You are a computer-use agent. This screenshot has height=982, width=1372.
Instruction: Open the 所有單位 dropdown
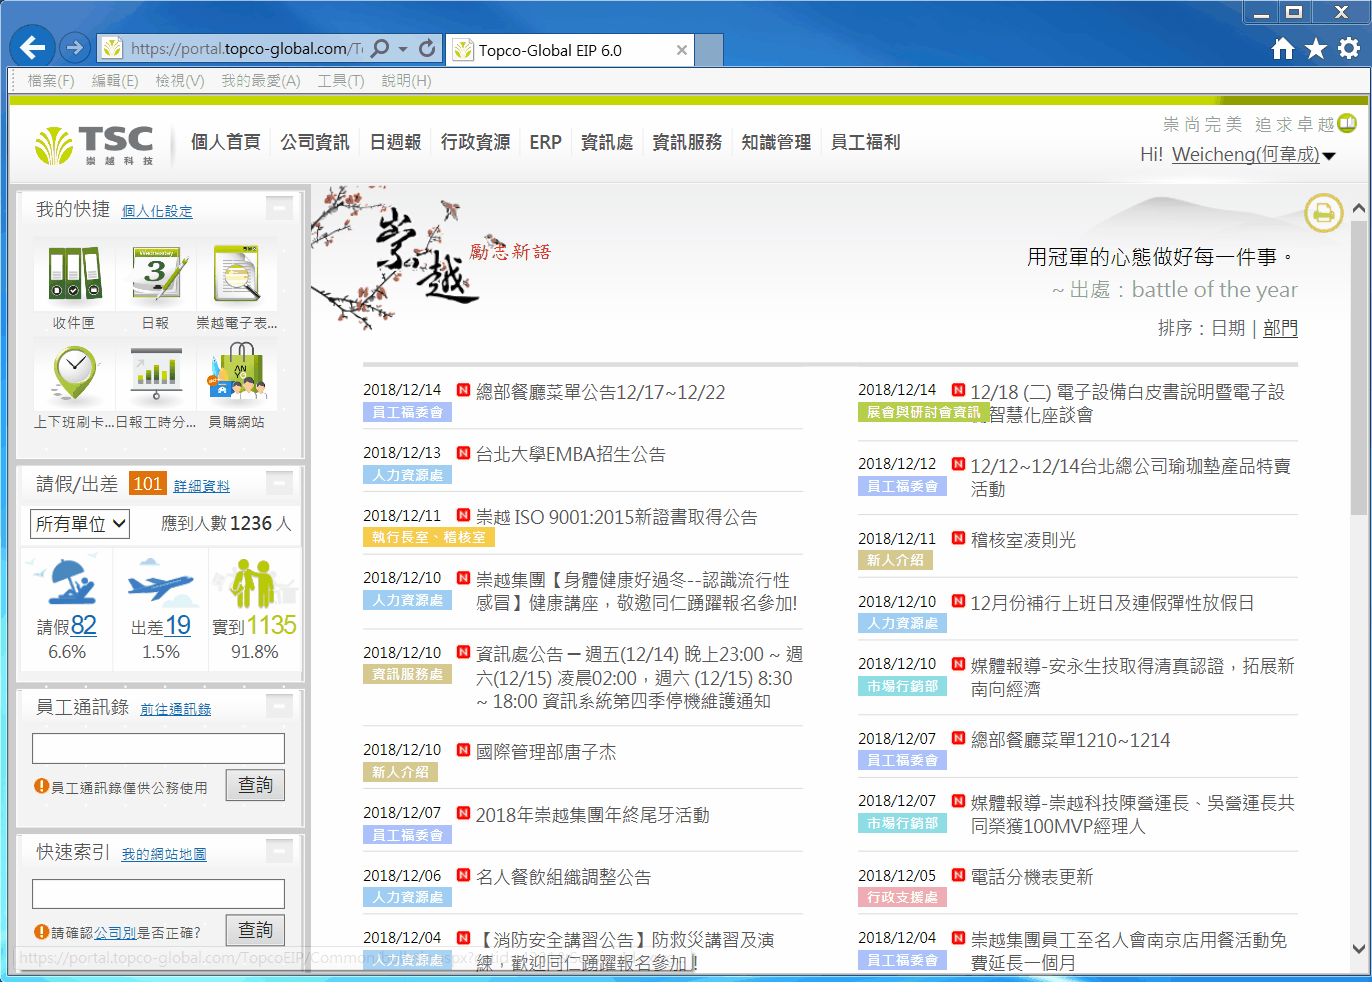click(81, 524)
